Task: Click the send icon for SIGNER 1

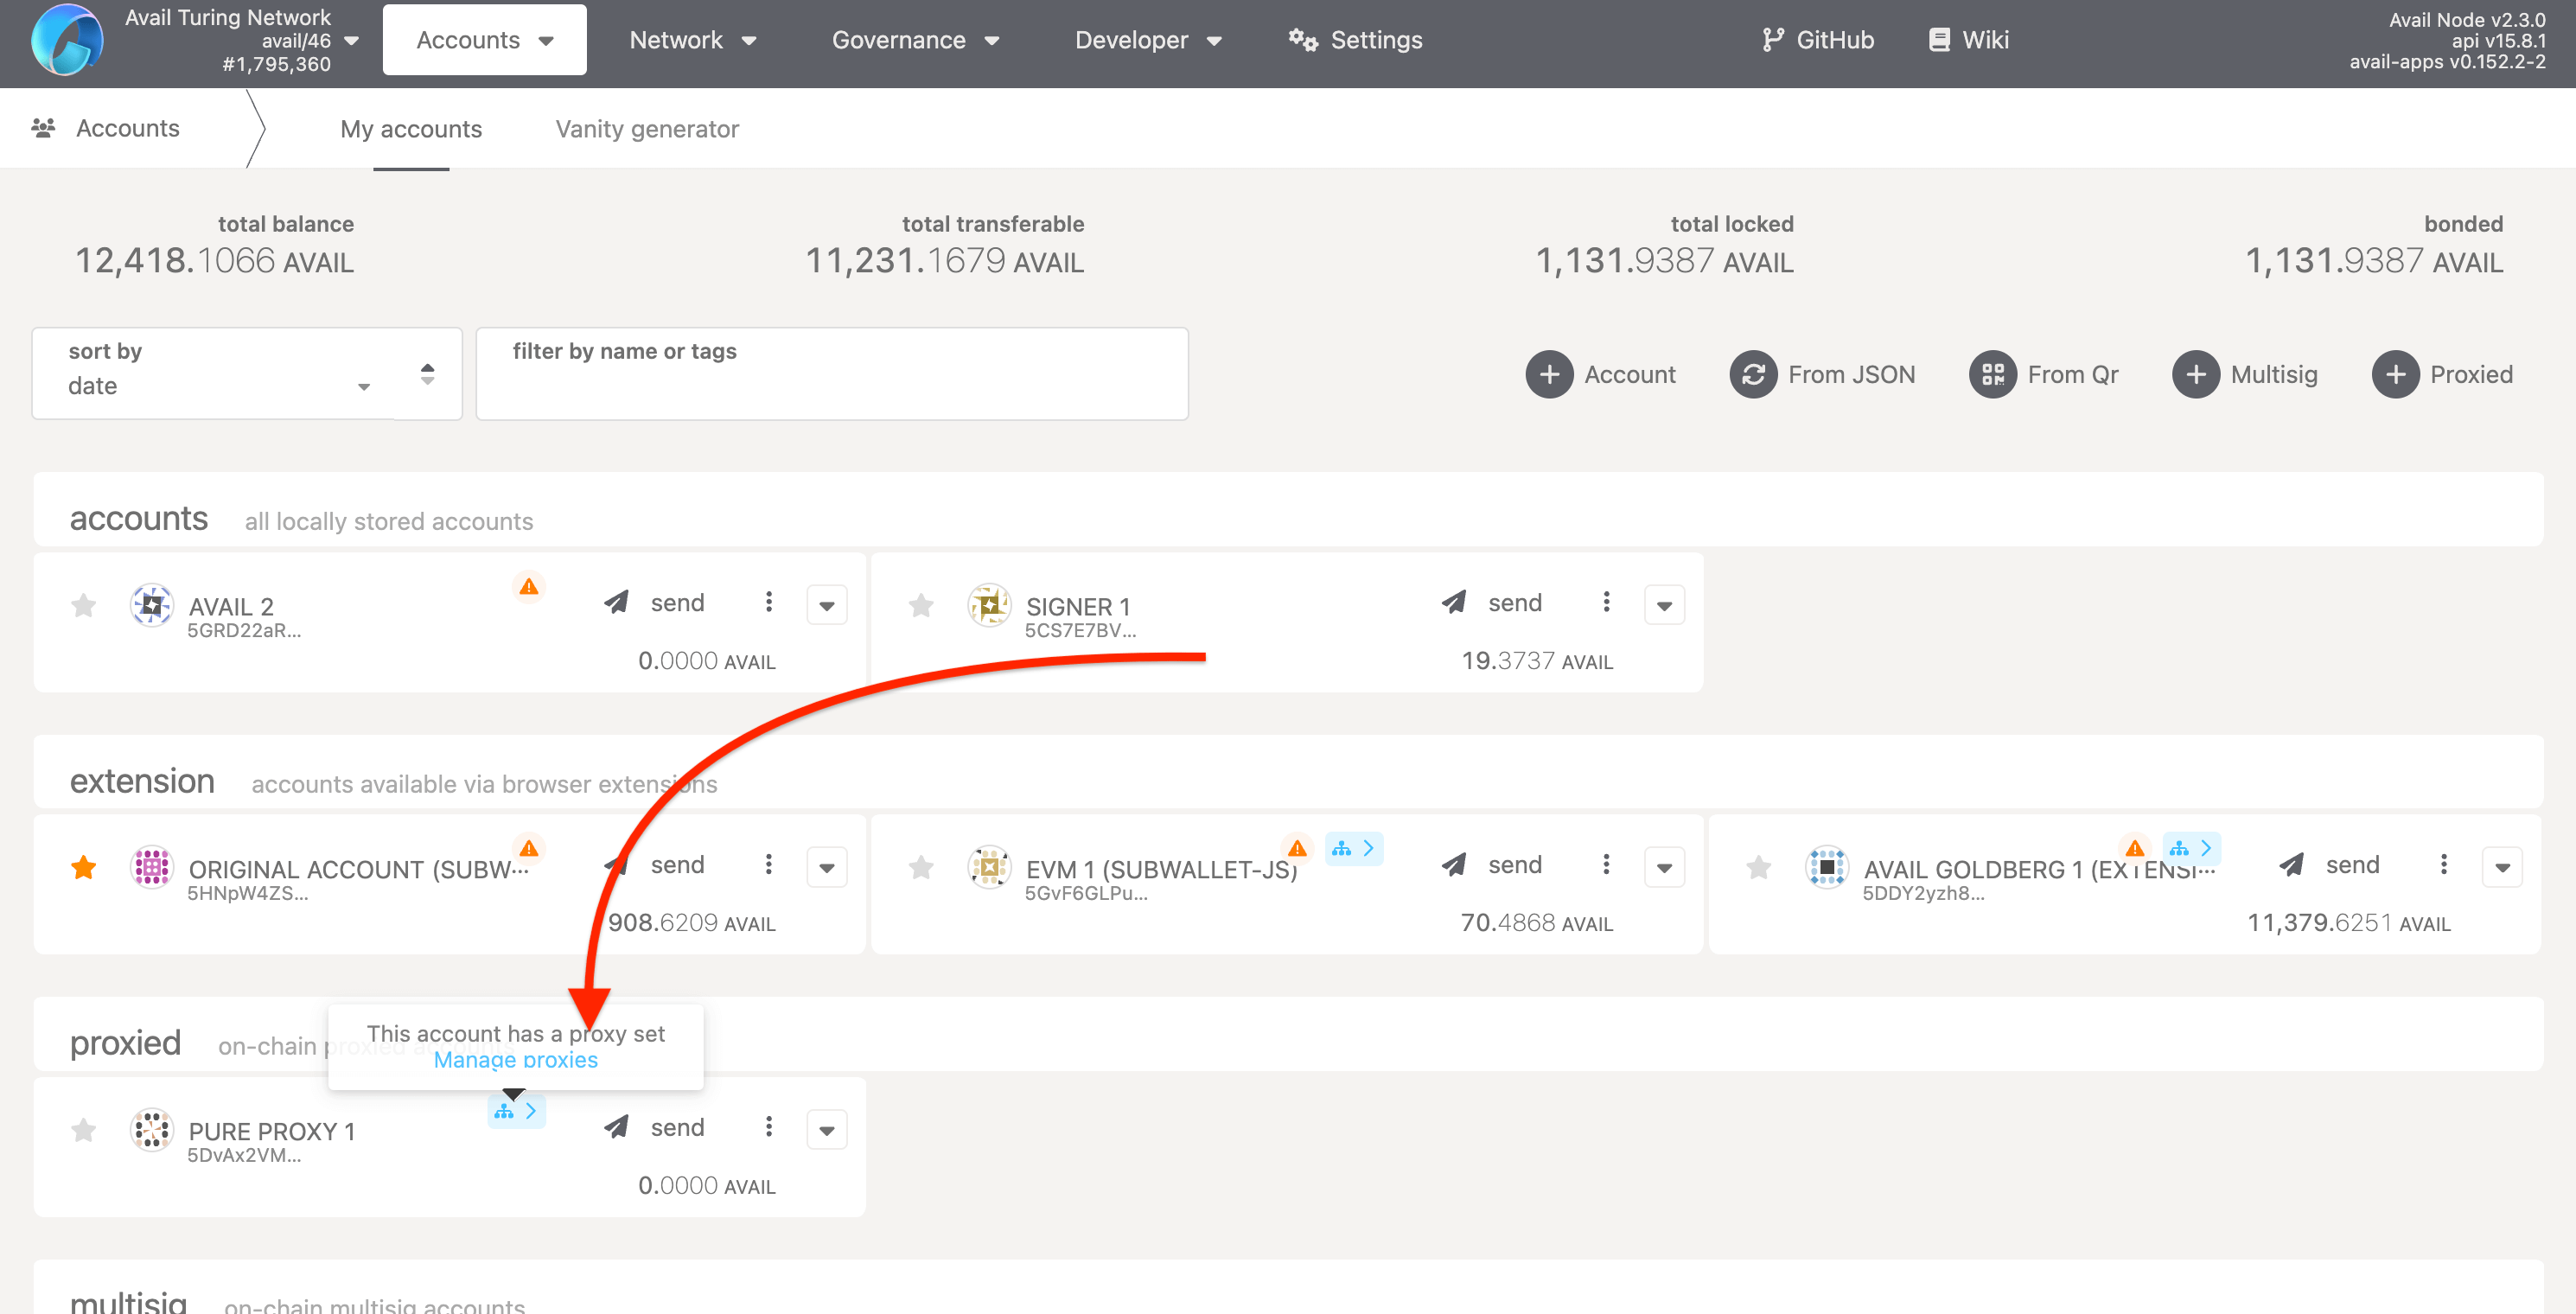Action: click(1454, 602)
